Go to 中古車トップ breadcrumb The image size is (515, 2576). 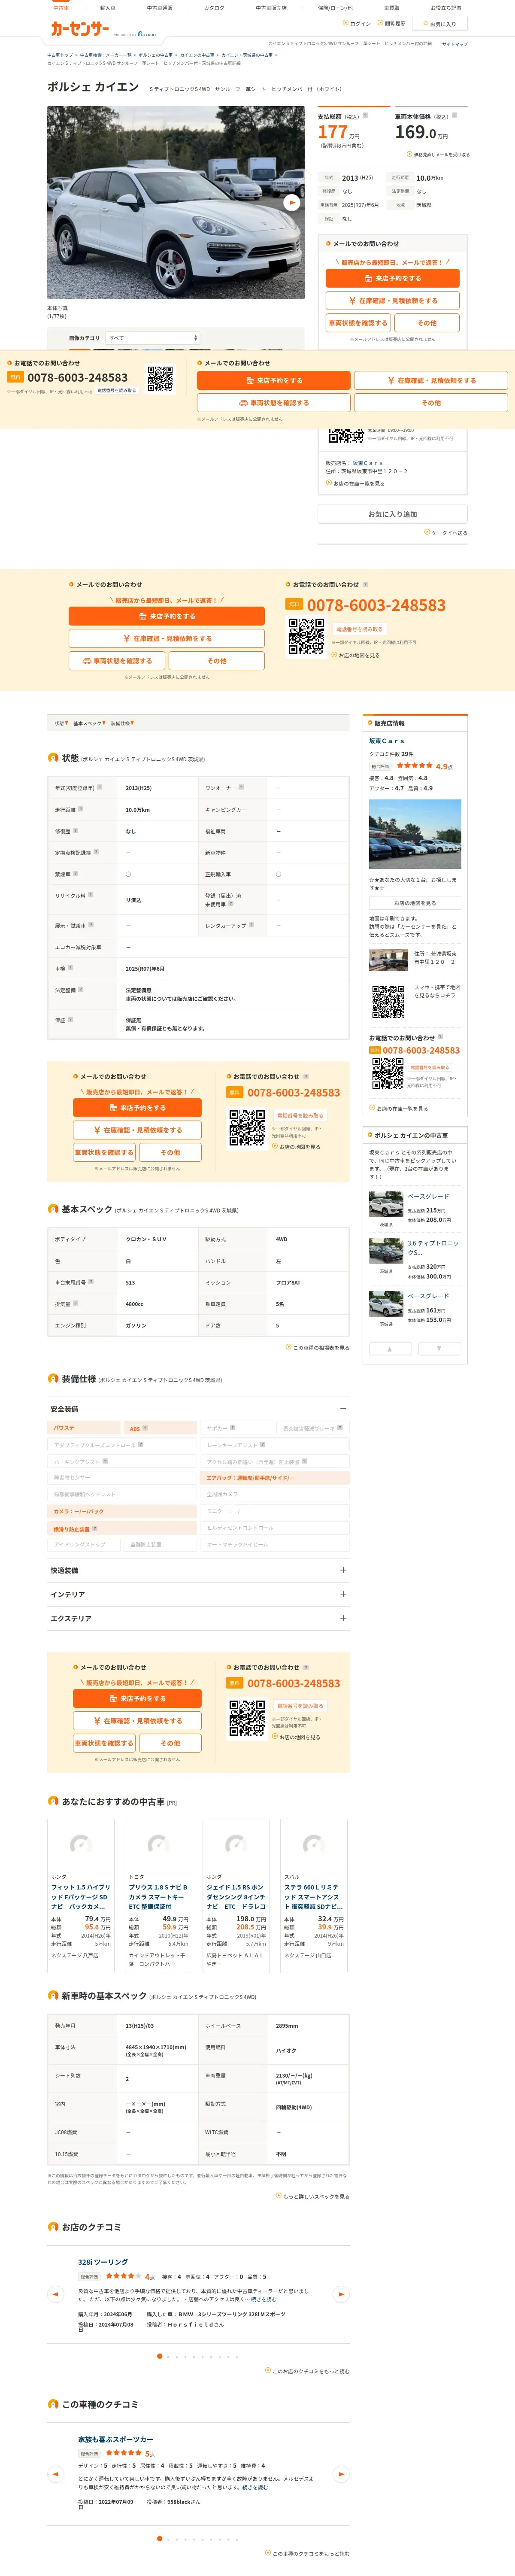point(60,55)
